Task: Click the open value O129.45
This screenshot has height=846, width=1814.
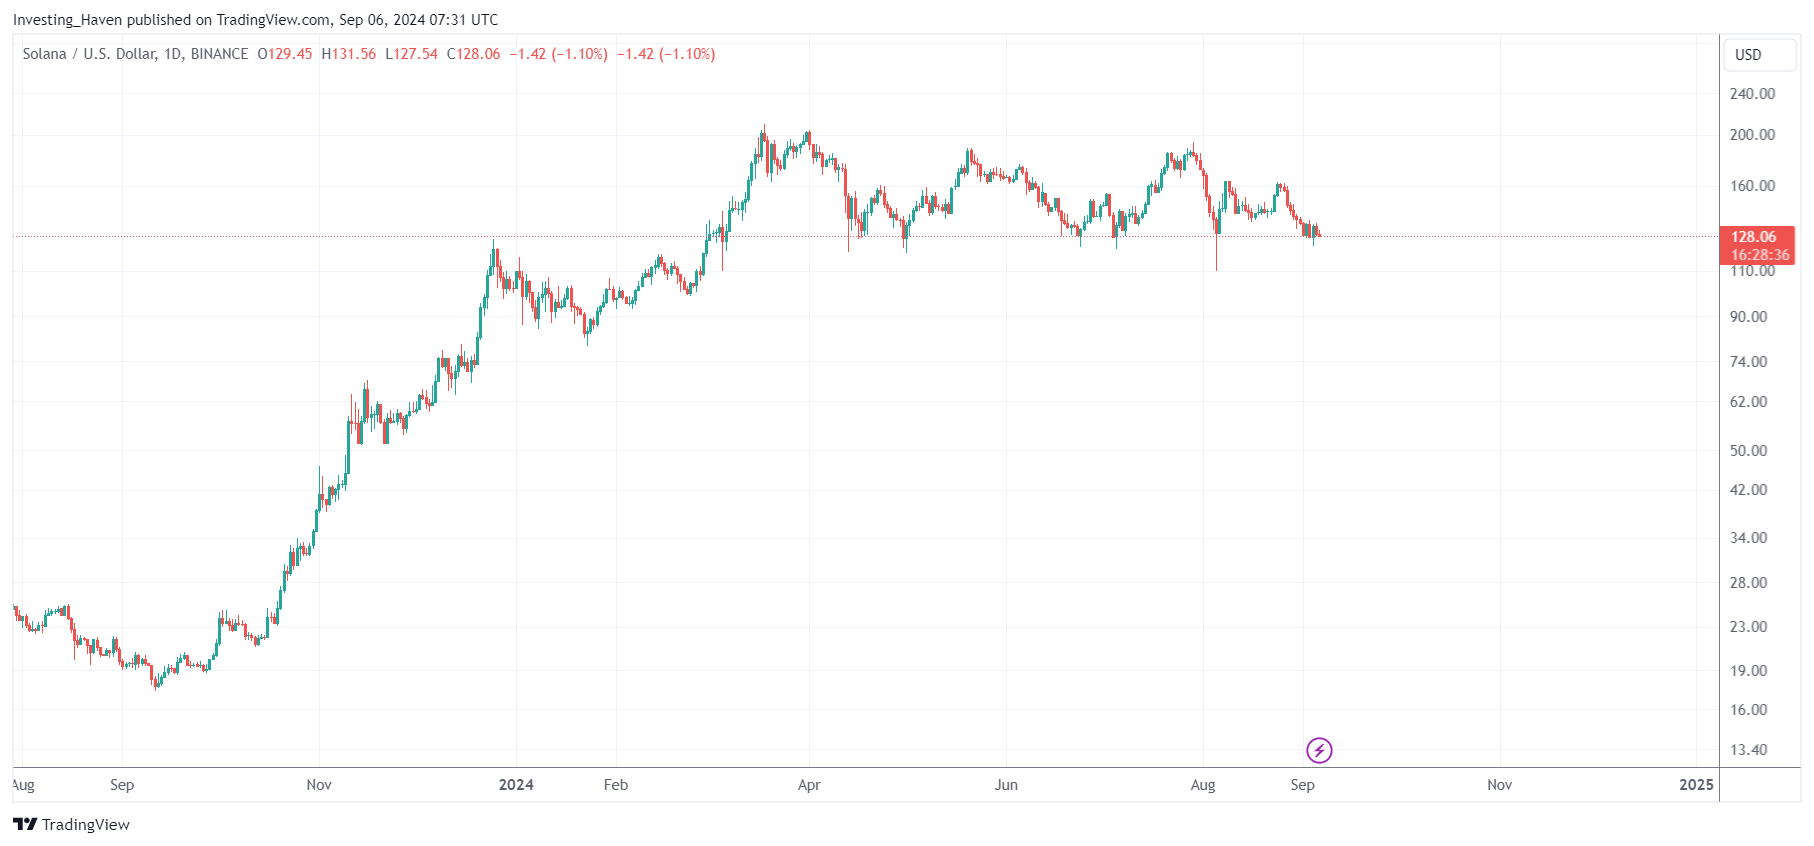Action: point(285,54)
